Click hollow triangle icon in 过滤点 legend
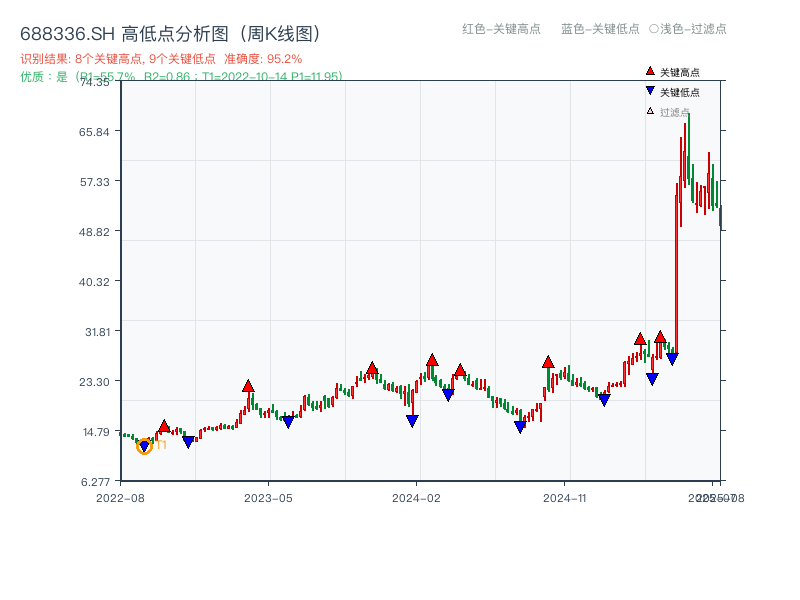 [650, 111]
